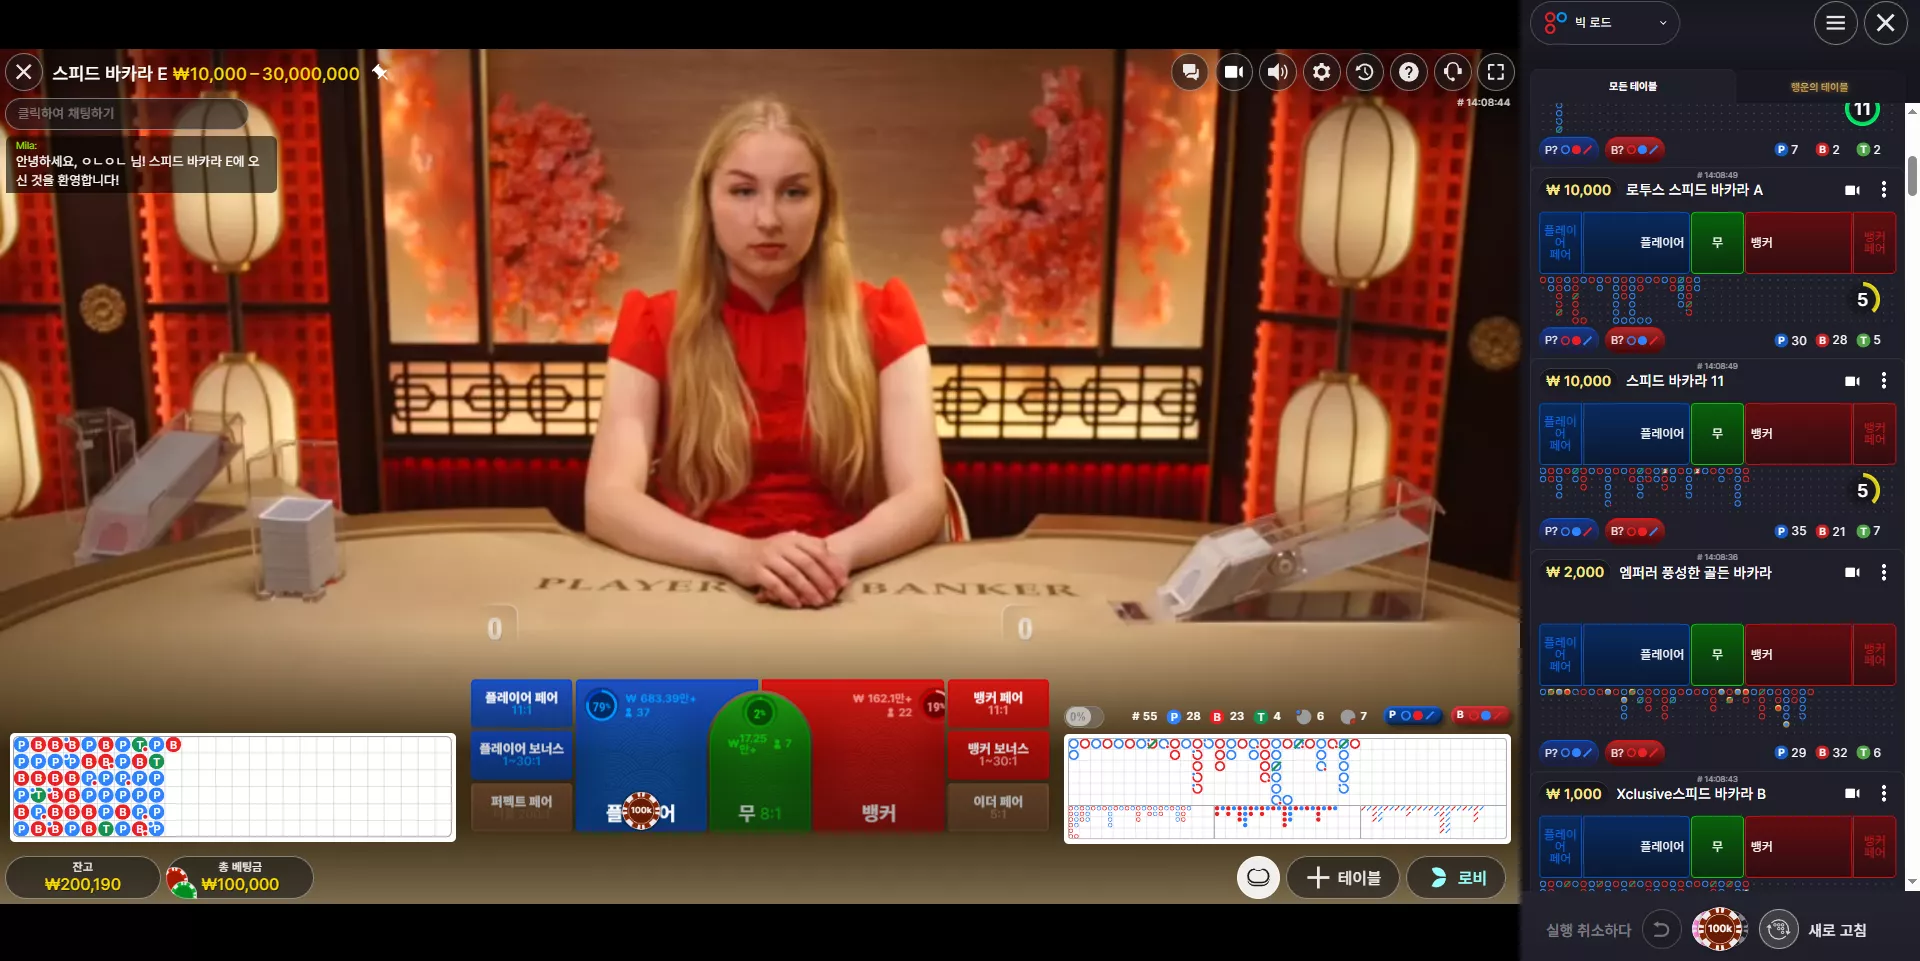
Task: Open the chat bubble icon in top toolbar
Action: (x=1190, y=72)
